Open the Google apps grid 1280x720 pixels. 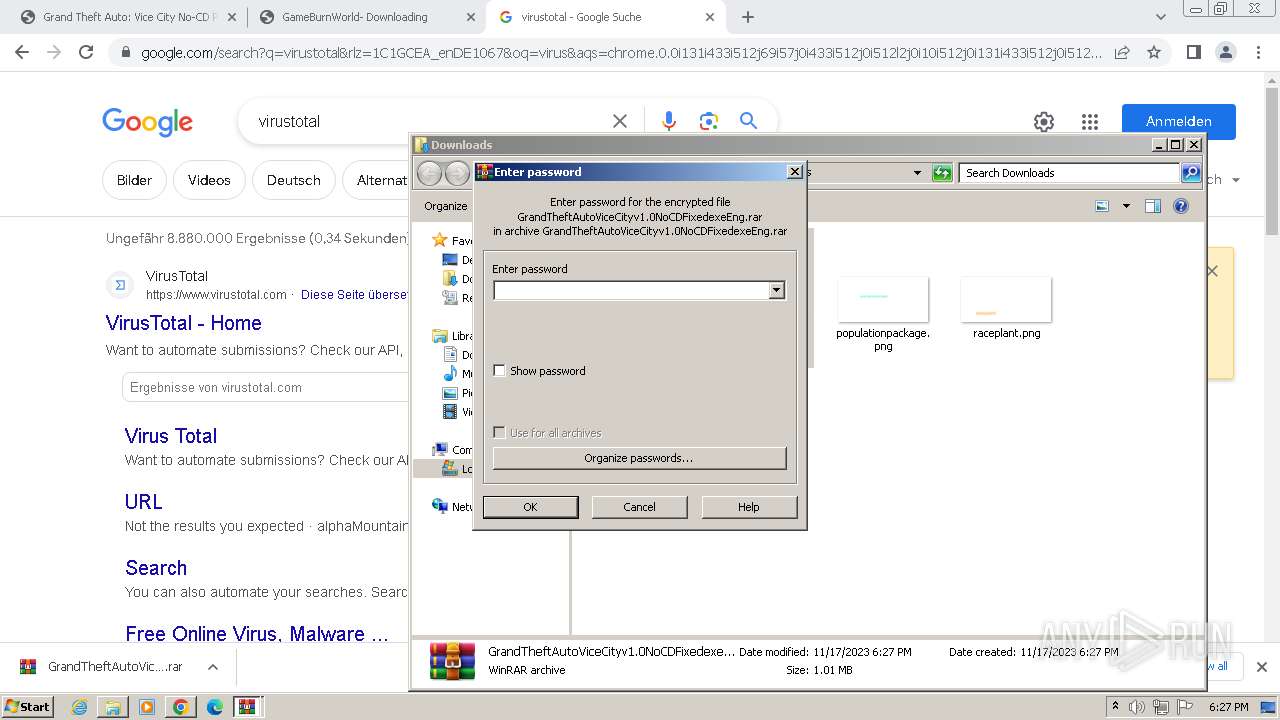(x=1090, y=122)
